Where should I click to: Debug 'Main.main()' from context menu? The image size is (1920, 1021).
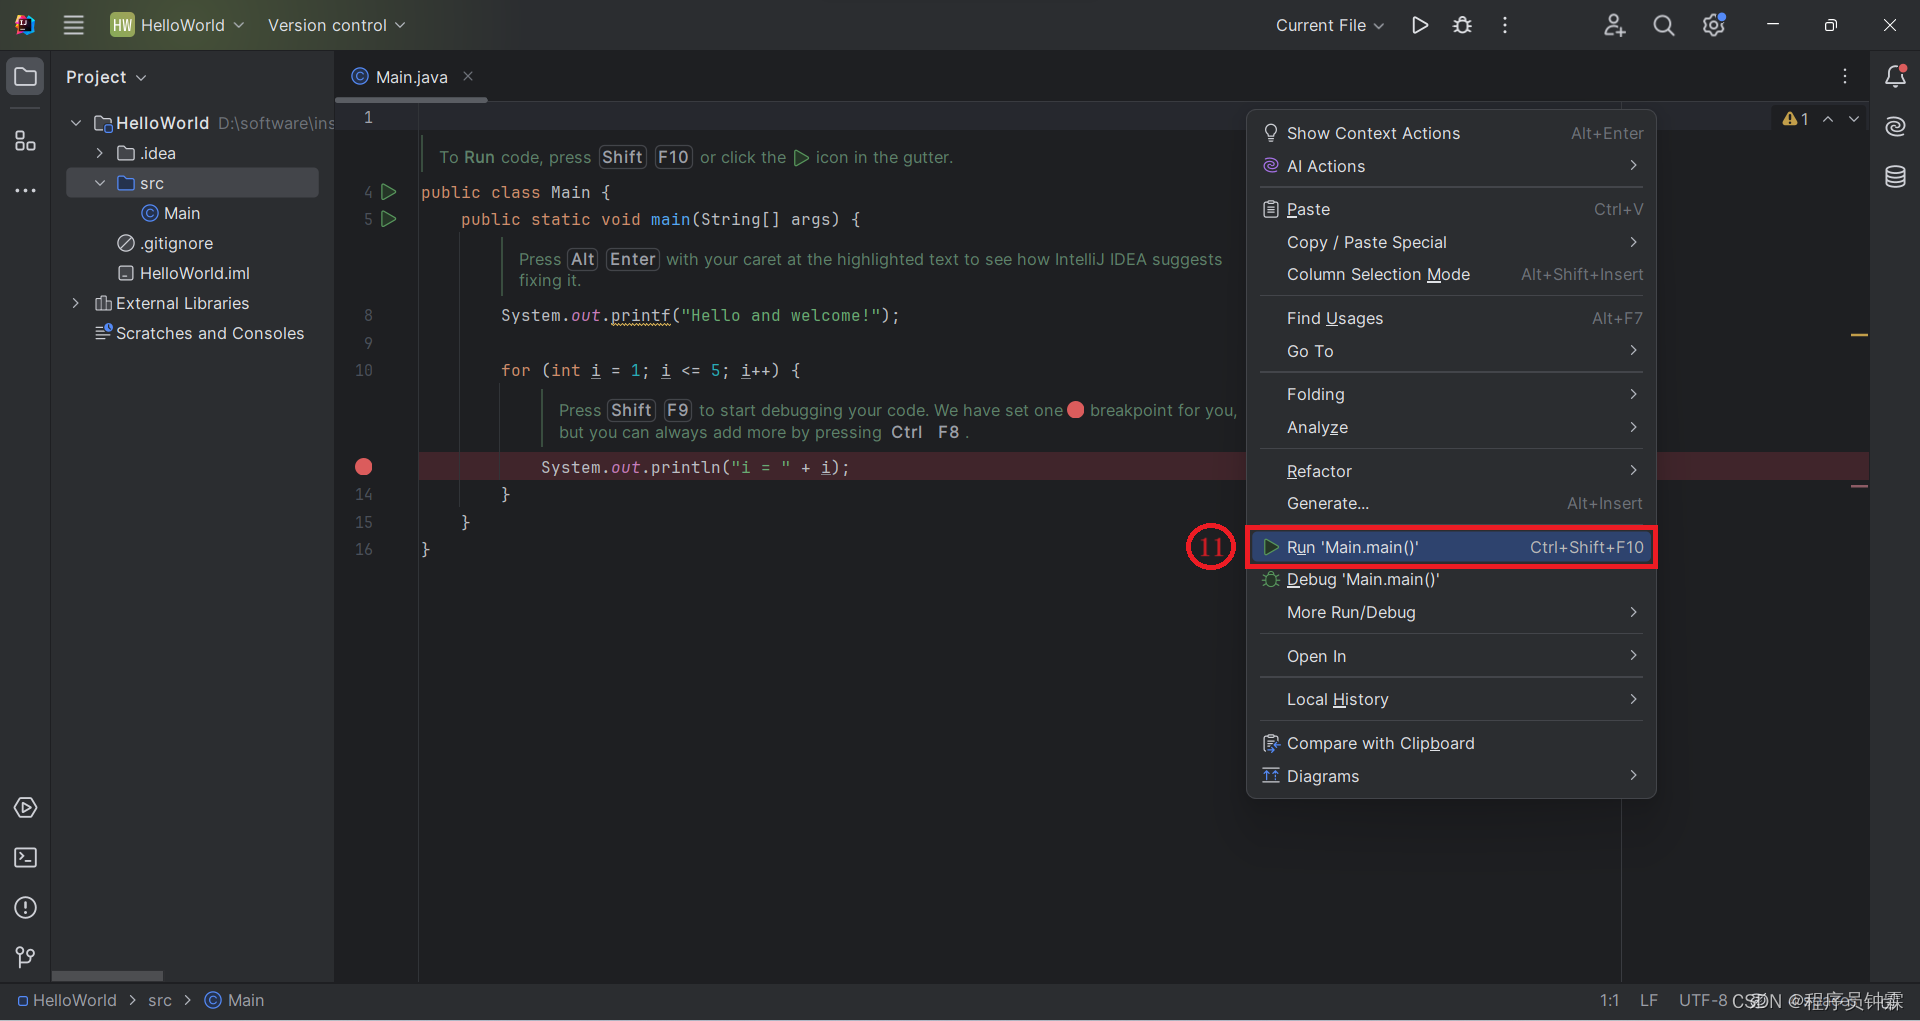click(x=1451, y=579)
